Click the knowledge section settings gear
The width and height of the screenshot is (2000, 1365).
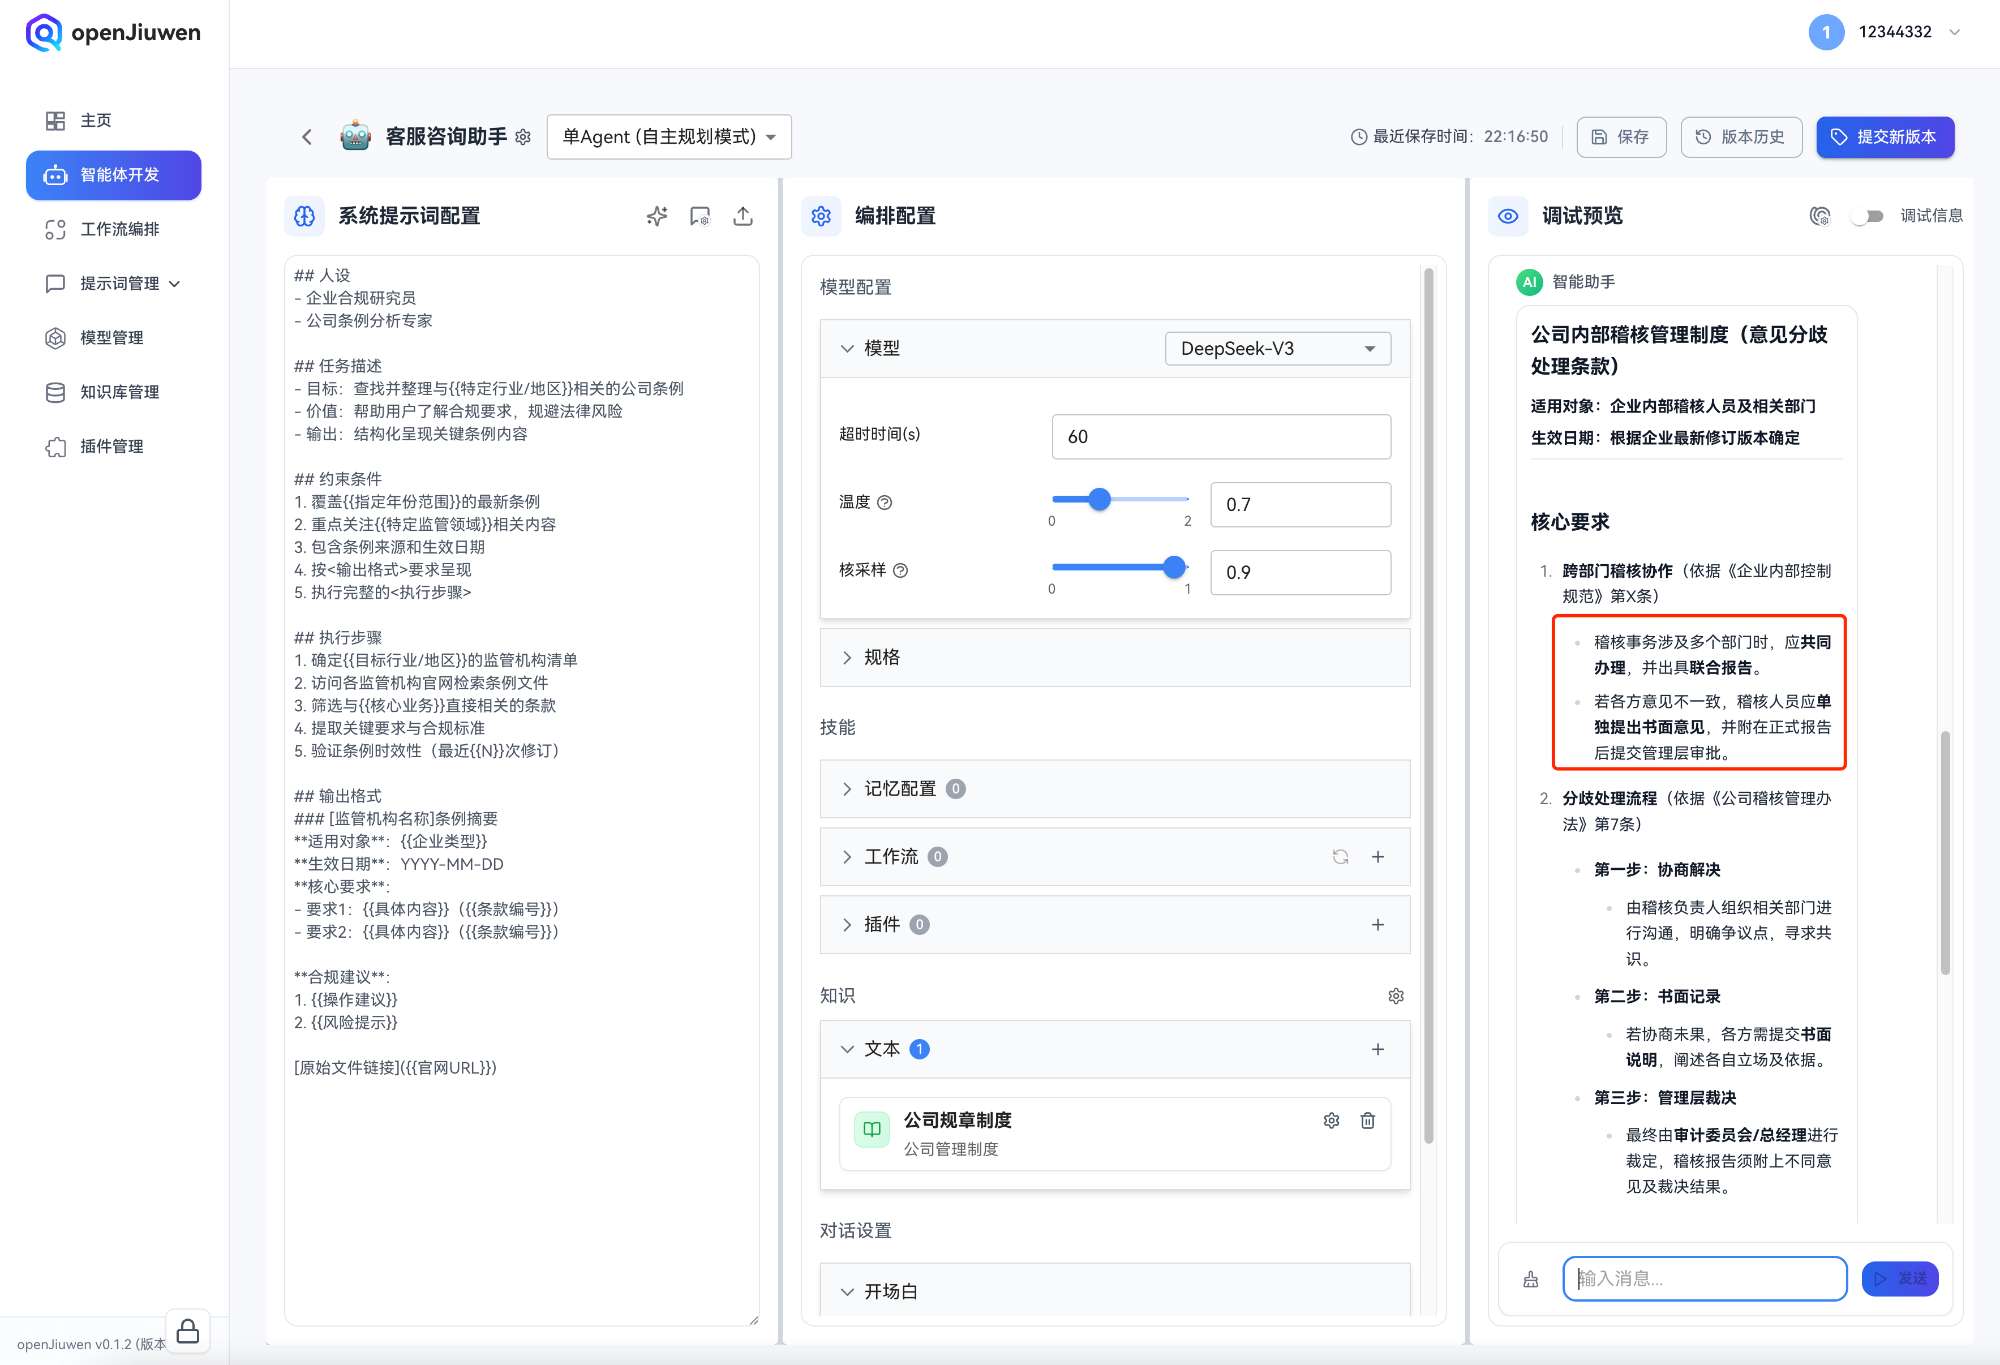[x=1396, y=996]
